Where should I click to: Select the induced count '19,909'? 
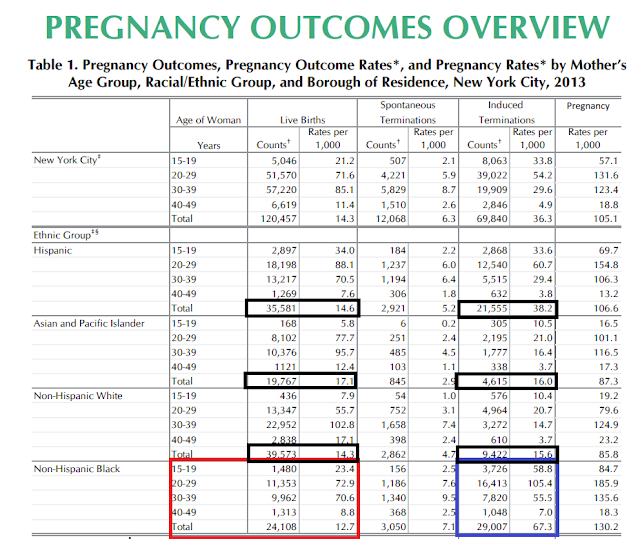pyautogui.click(x=492, y=190)
